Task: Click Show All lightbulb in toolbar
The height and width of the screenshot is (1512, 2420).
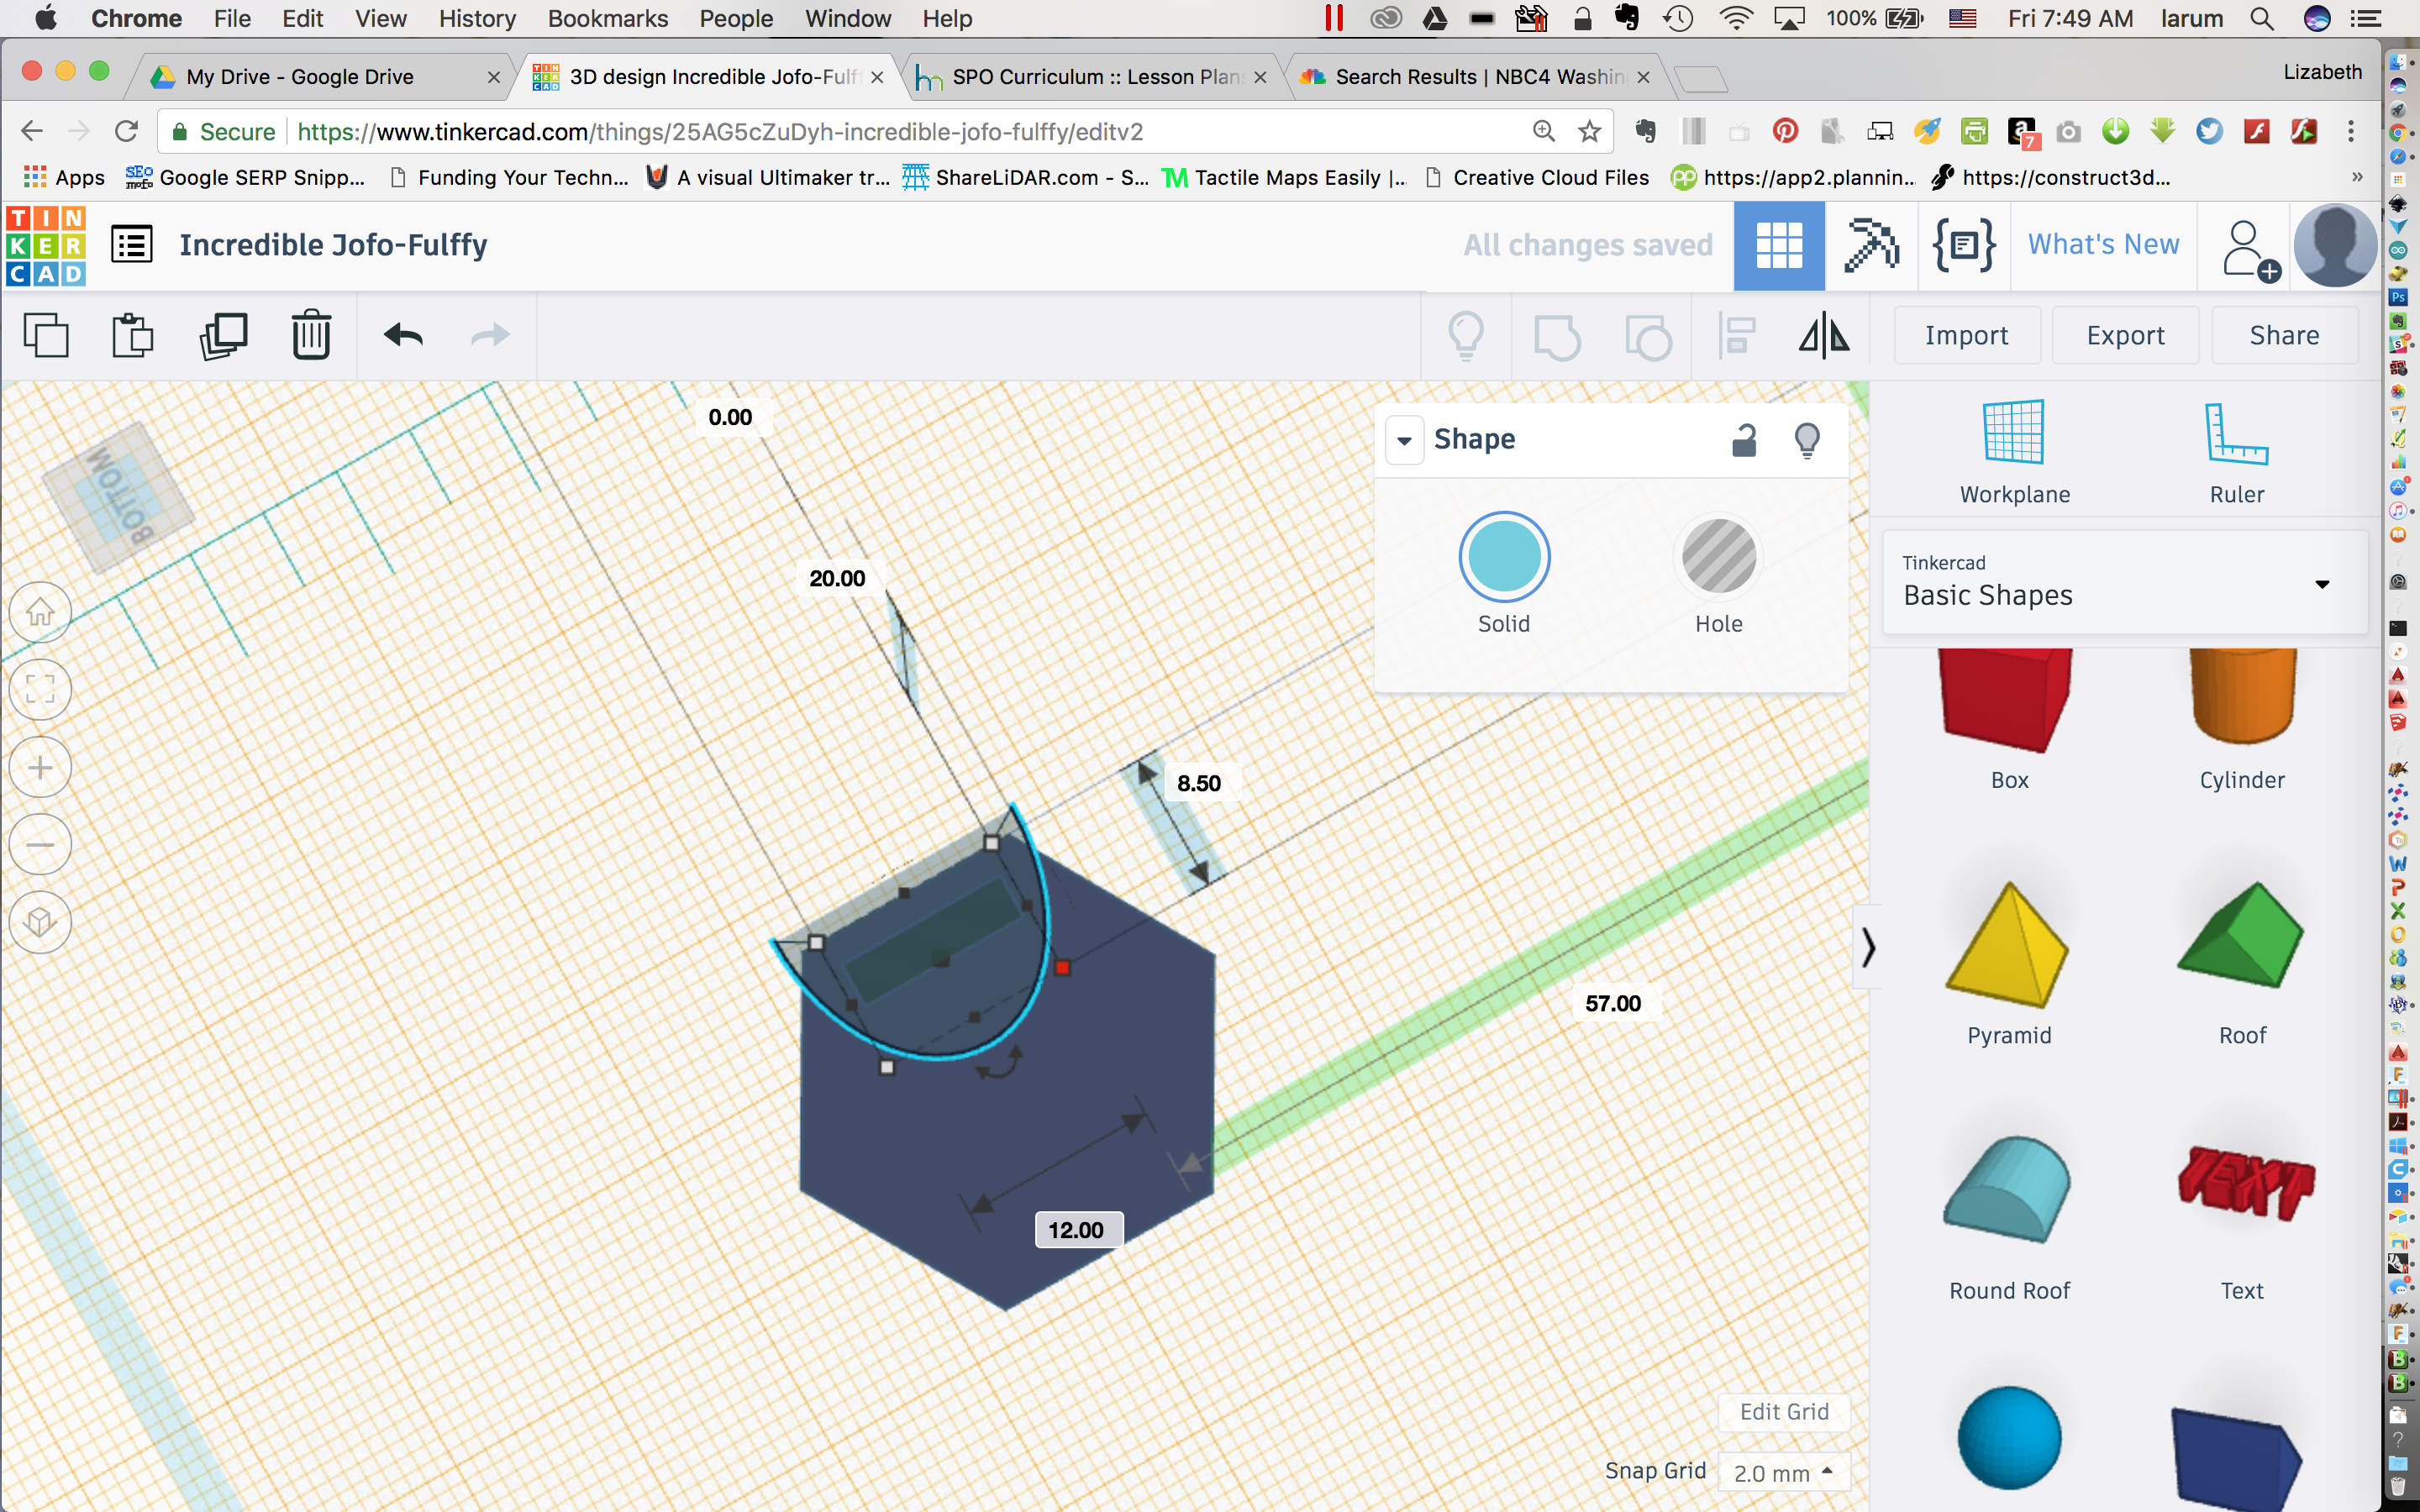Action: [x=1466, y=336]
